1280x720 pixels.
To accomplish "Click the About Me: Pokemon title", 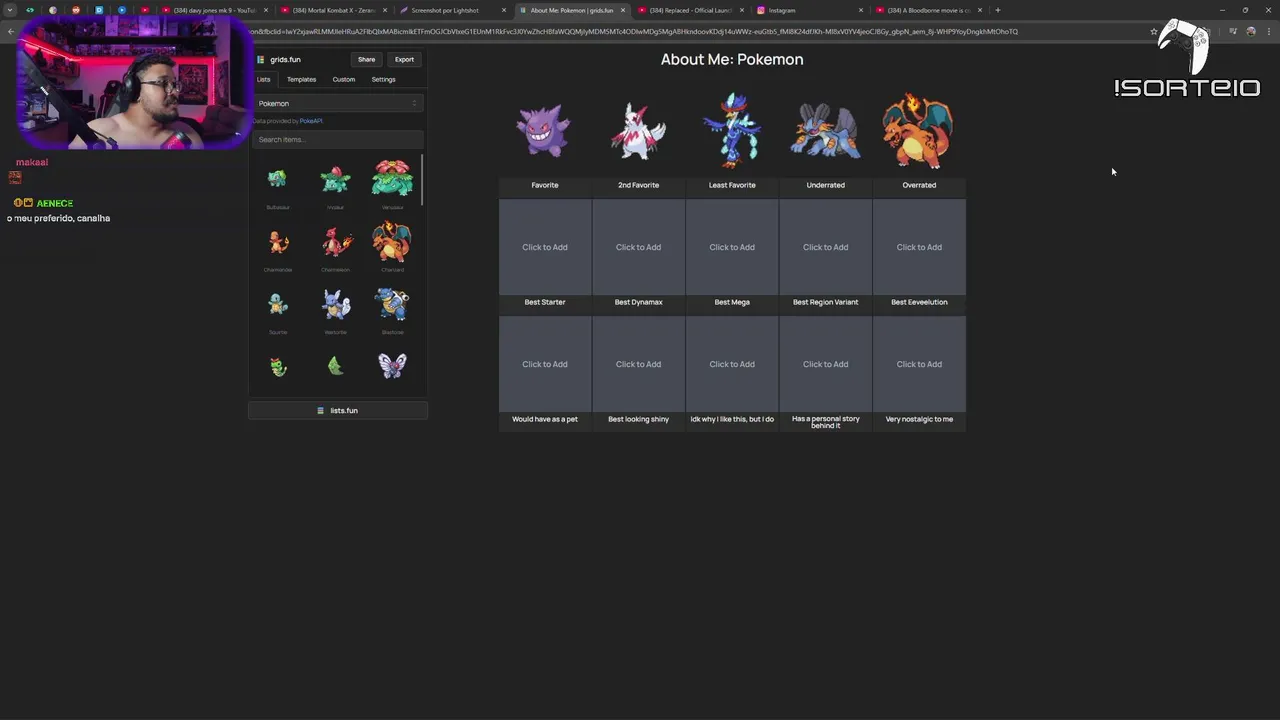I will pyautogui.click(x=732, y=59).
